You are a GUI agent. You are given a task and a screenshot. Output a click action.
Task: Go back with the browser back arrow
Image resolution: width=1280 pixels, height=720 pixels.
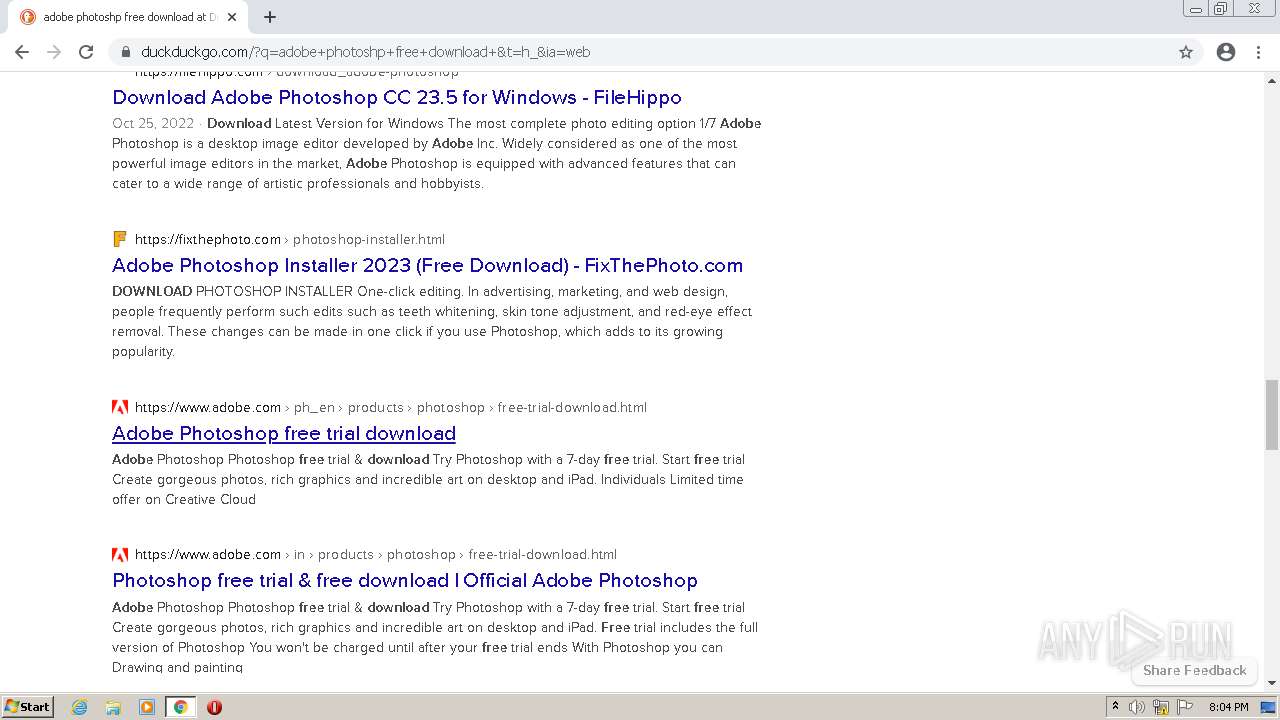(22, 52)
